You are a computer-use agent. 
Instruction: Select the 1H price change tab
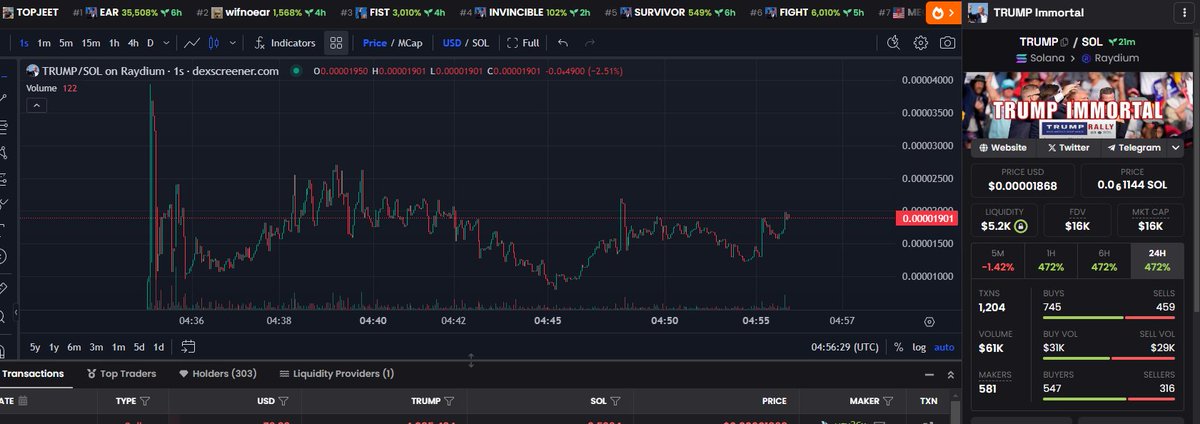[x=1050, y=260]
